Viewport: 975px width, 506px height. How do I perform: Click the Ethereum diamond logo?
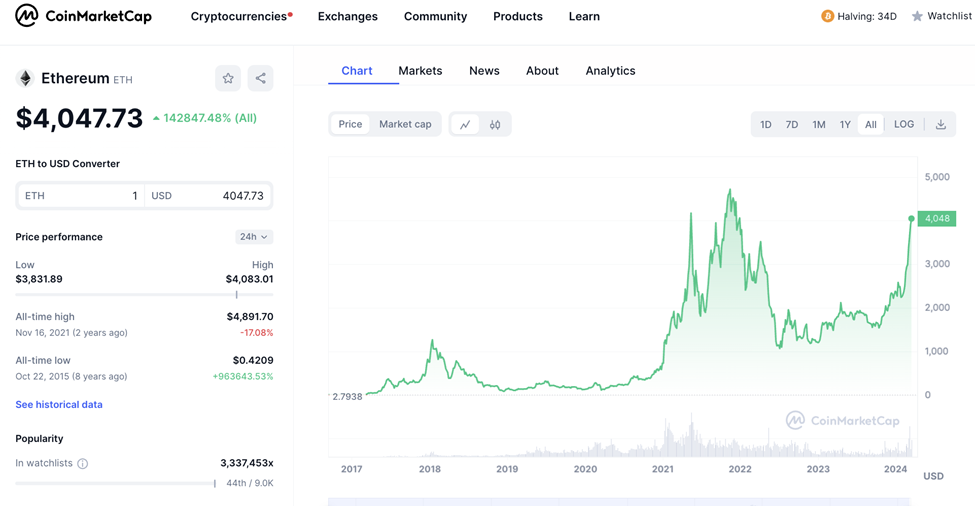(x=25, y=78)
